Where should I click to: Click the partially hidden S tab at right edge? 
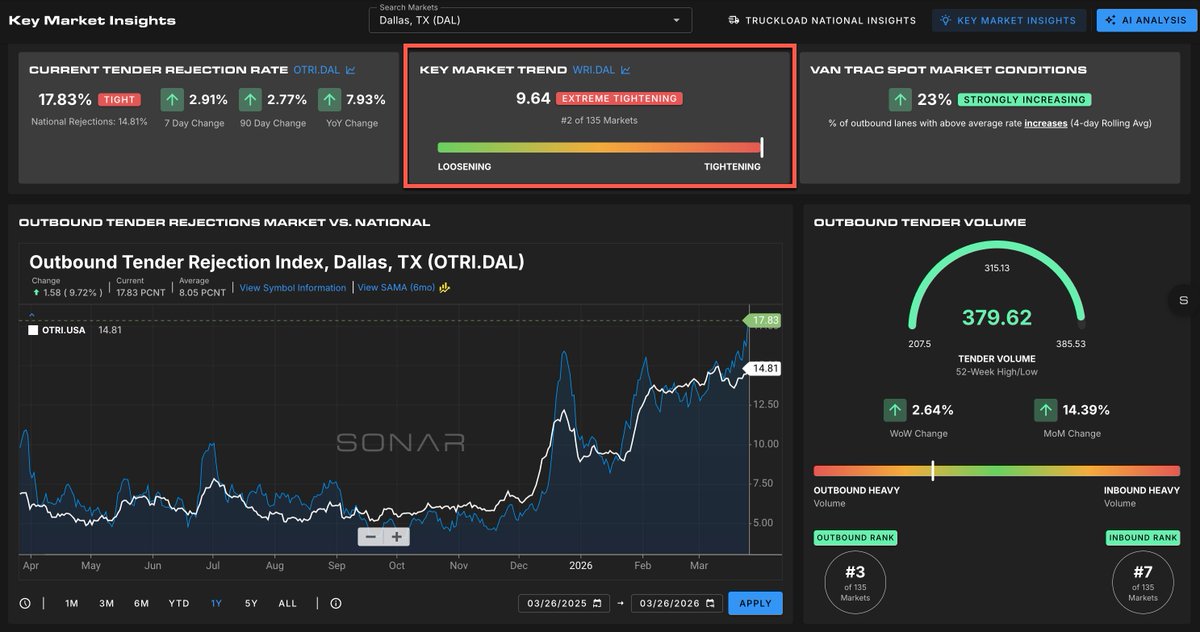(x=1184, y=299)
